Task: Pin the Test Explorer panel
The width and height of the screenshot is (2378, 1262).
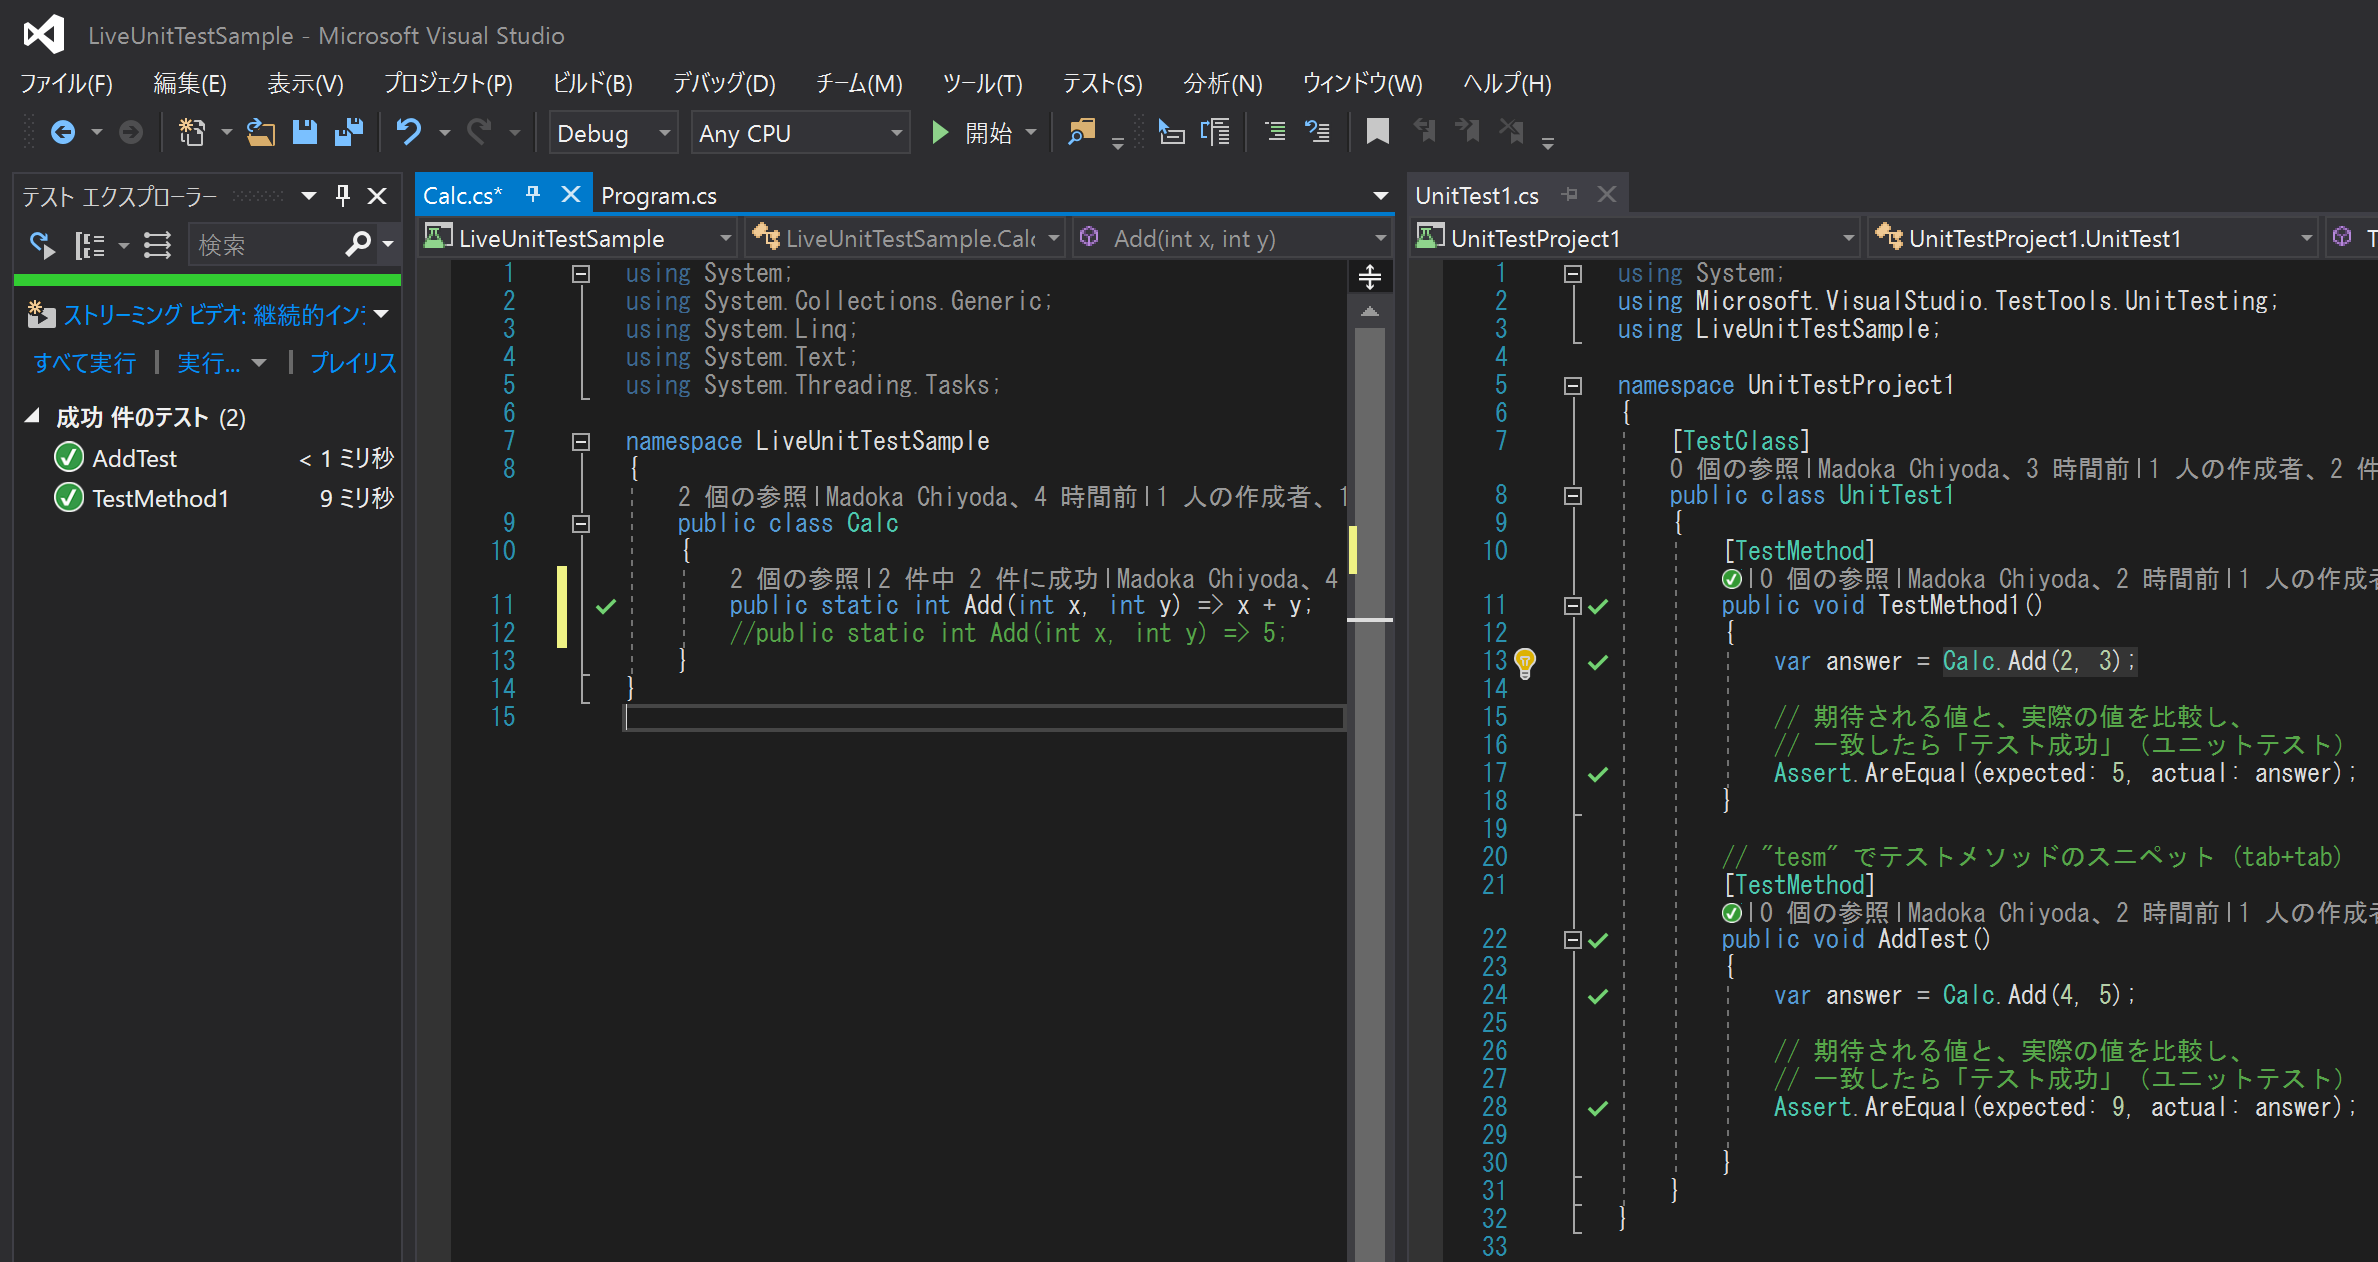Action: (x=343, y=196)
